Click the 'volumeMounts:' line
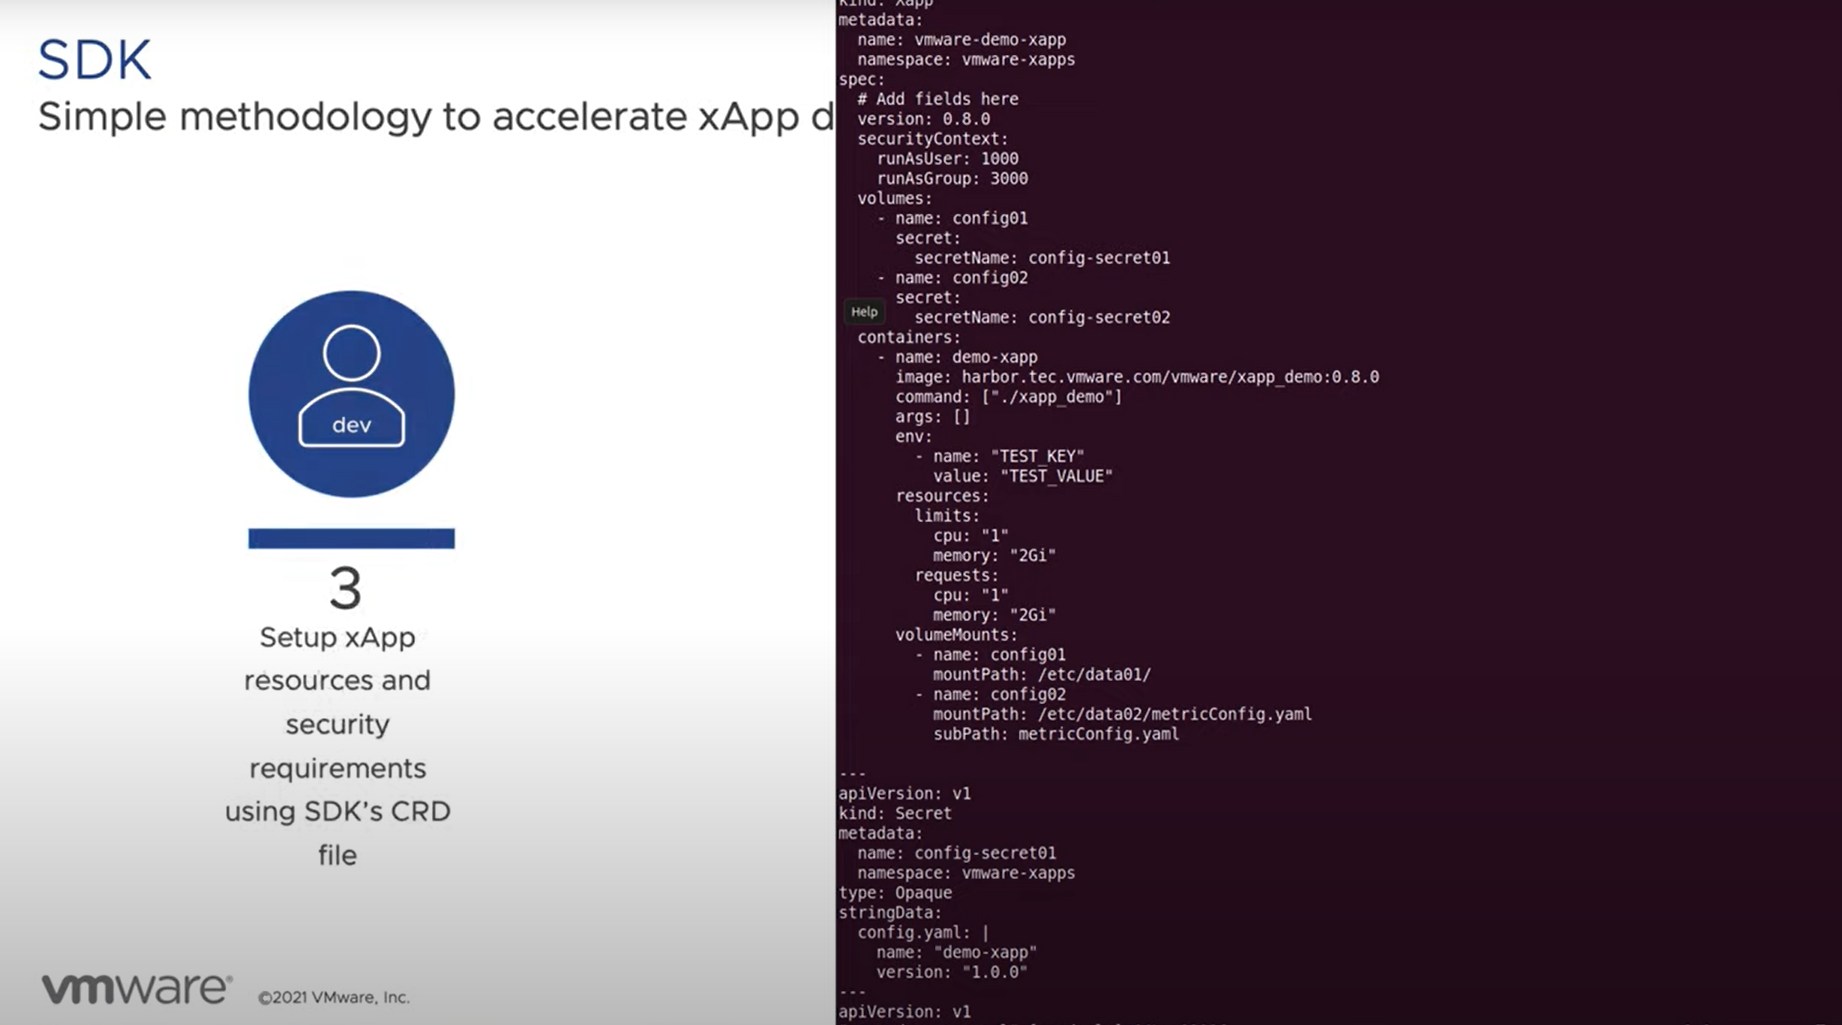Image resolution: width=1842 pixels, height=1025 pixels. tap(957, 635)
